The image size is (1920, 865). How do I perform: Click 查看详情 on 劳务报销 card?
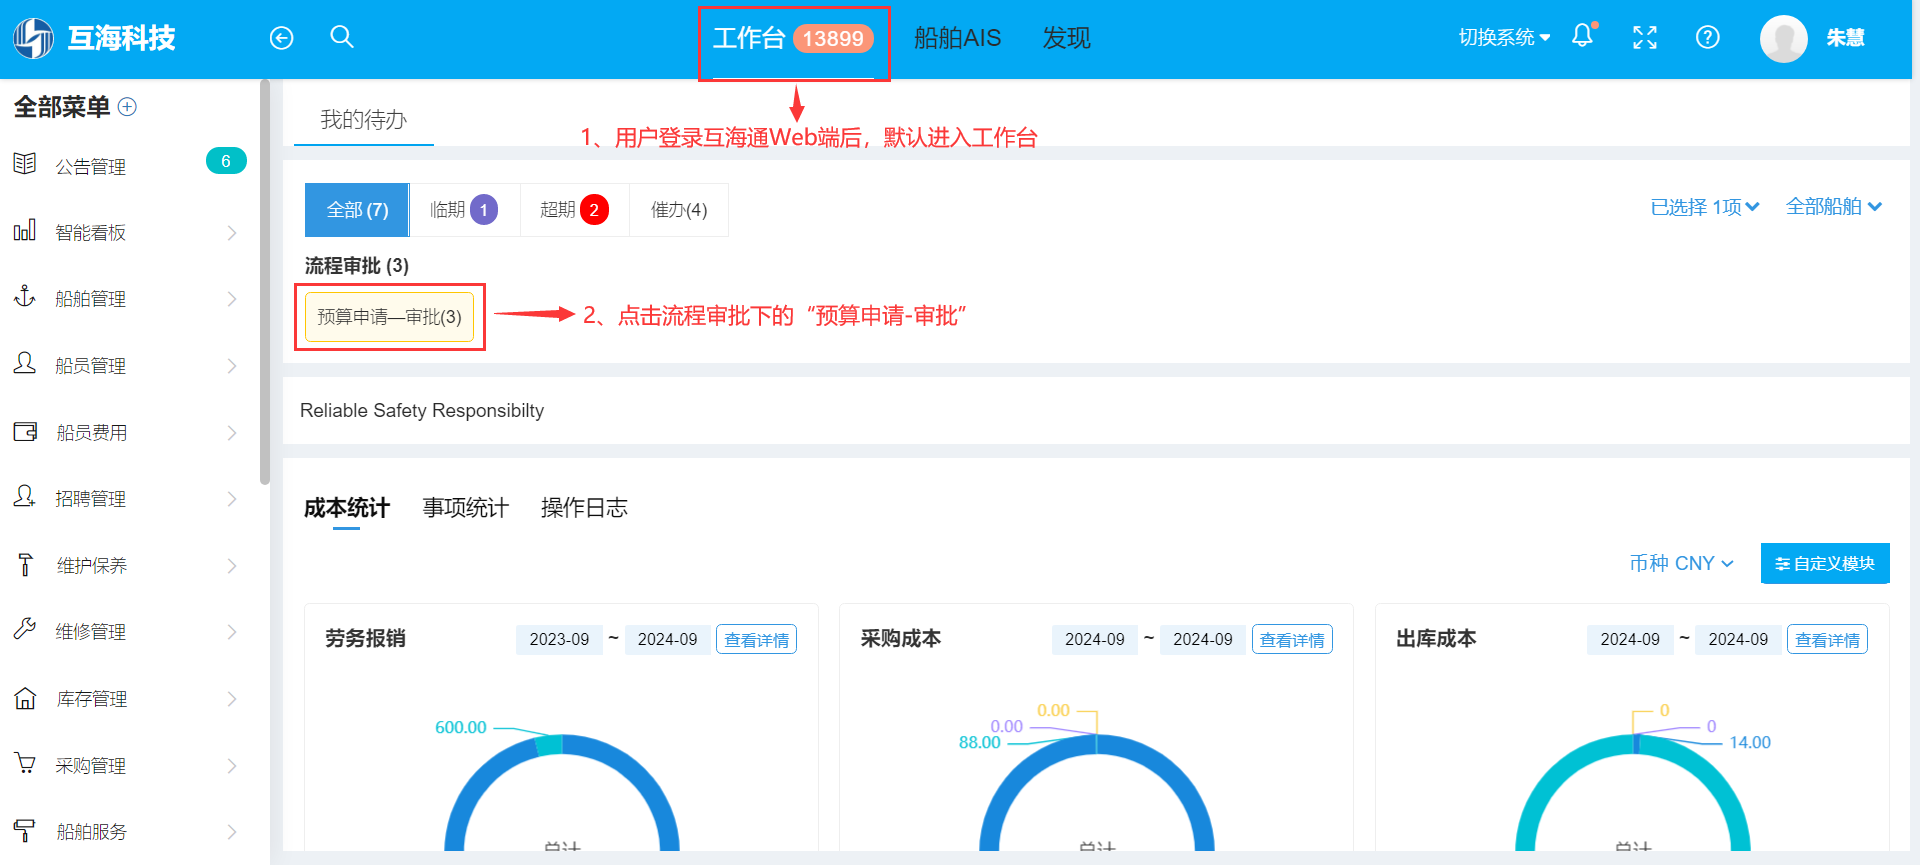coord(756,640)
